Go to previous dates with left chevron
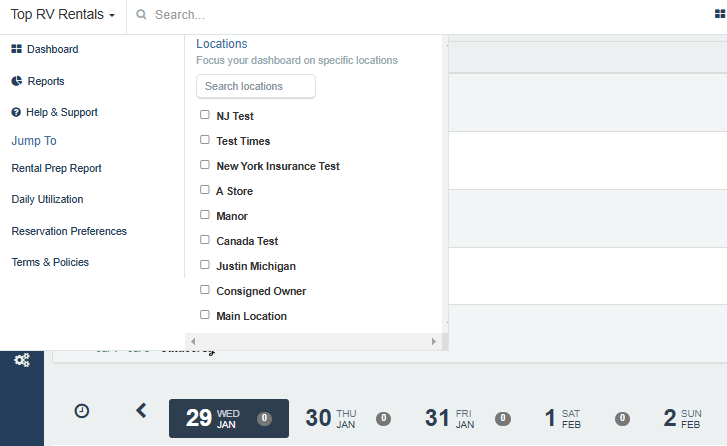 tap(141, 410)
